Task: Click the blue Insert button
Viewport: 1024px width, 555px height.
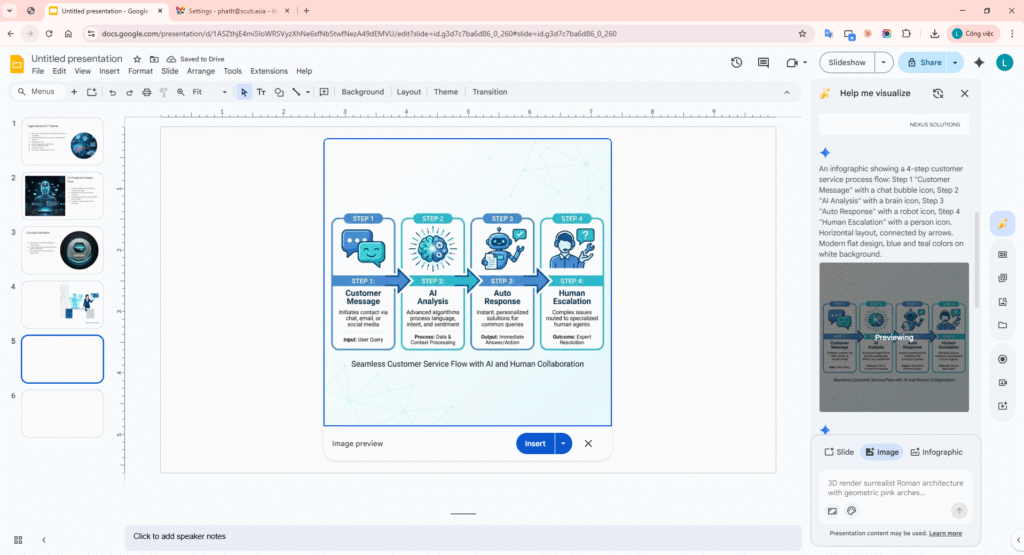Action: coord(535,443)
